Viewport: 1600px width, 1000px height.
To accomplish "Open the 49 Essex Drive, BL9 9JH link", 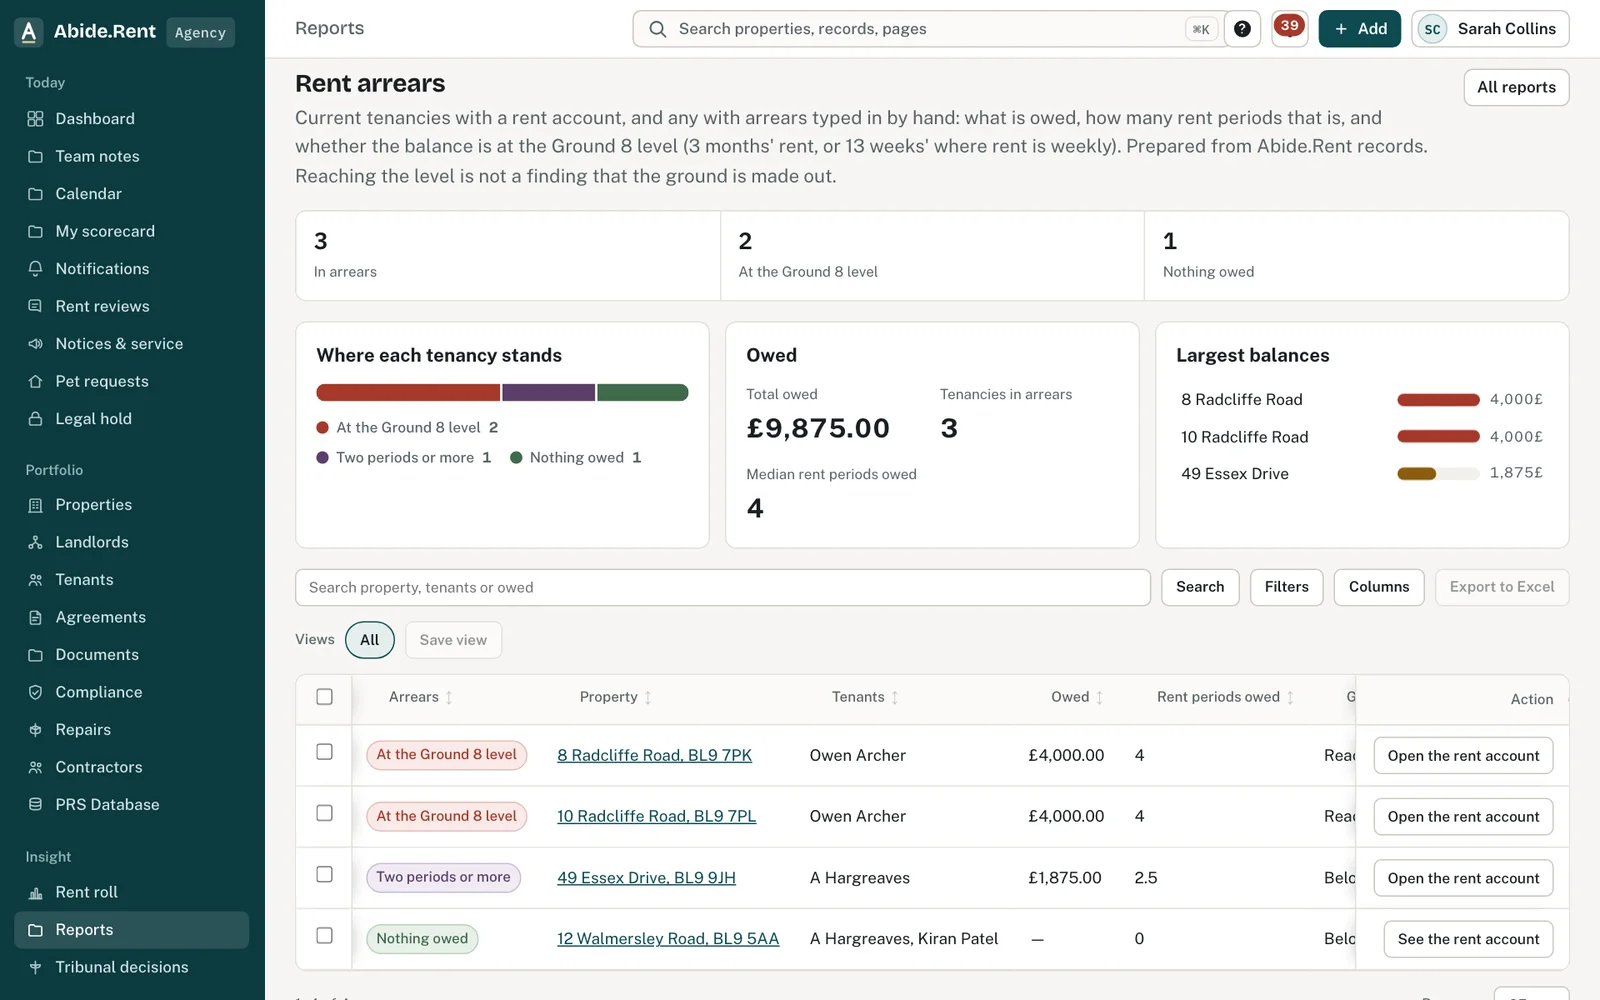I will tap(646, 878).
